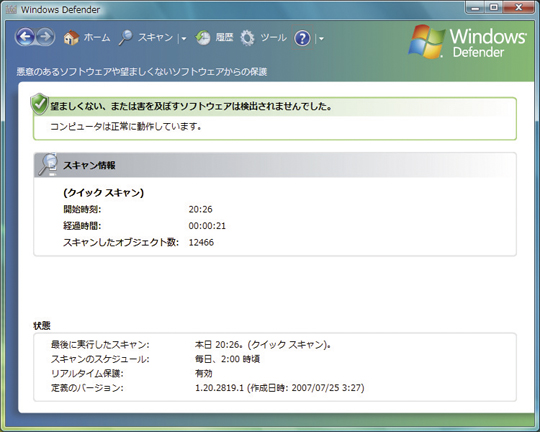Screen dimensions: 540x432
Task: Click the malicious software protection subtitle text
Action: point(142,72)
